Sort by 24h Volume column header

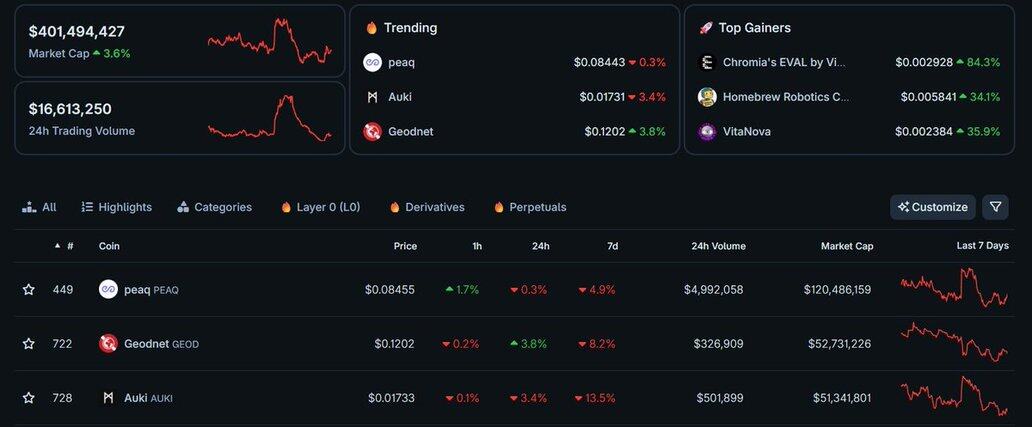(718, 246)
